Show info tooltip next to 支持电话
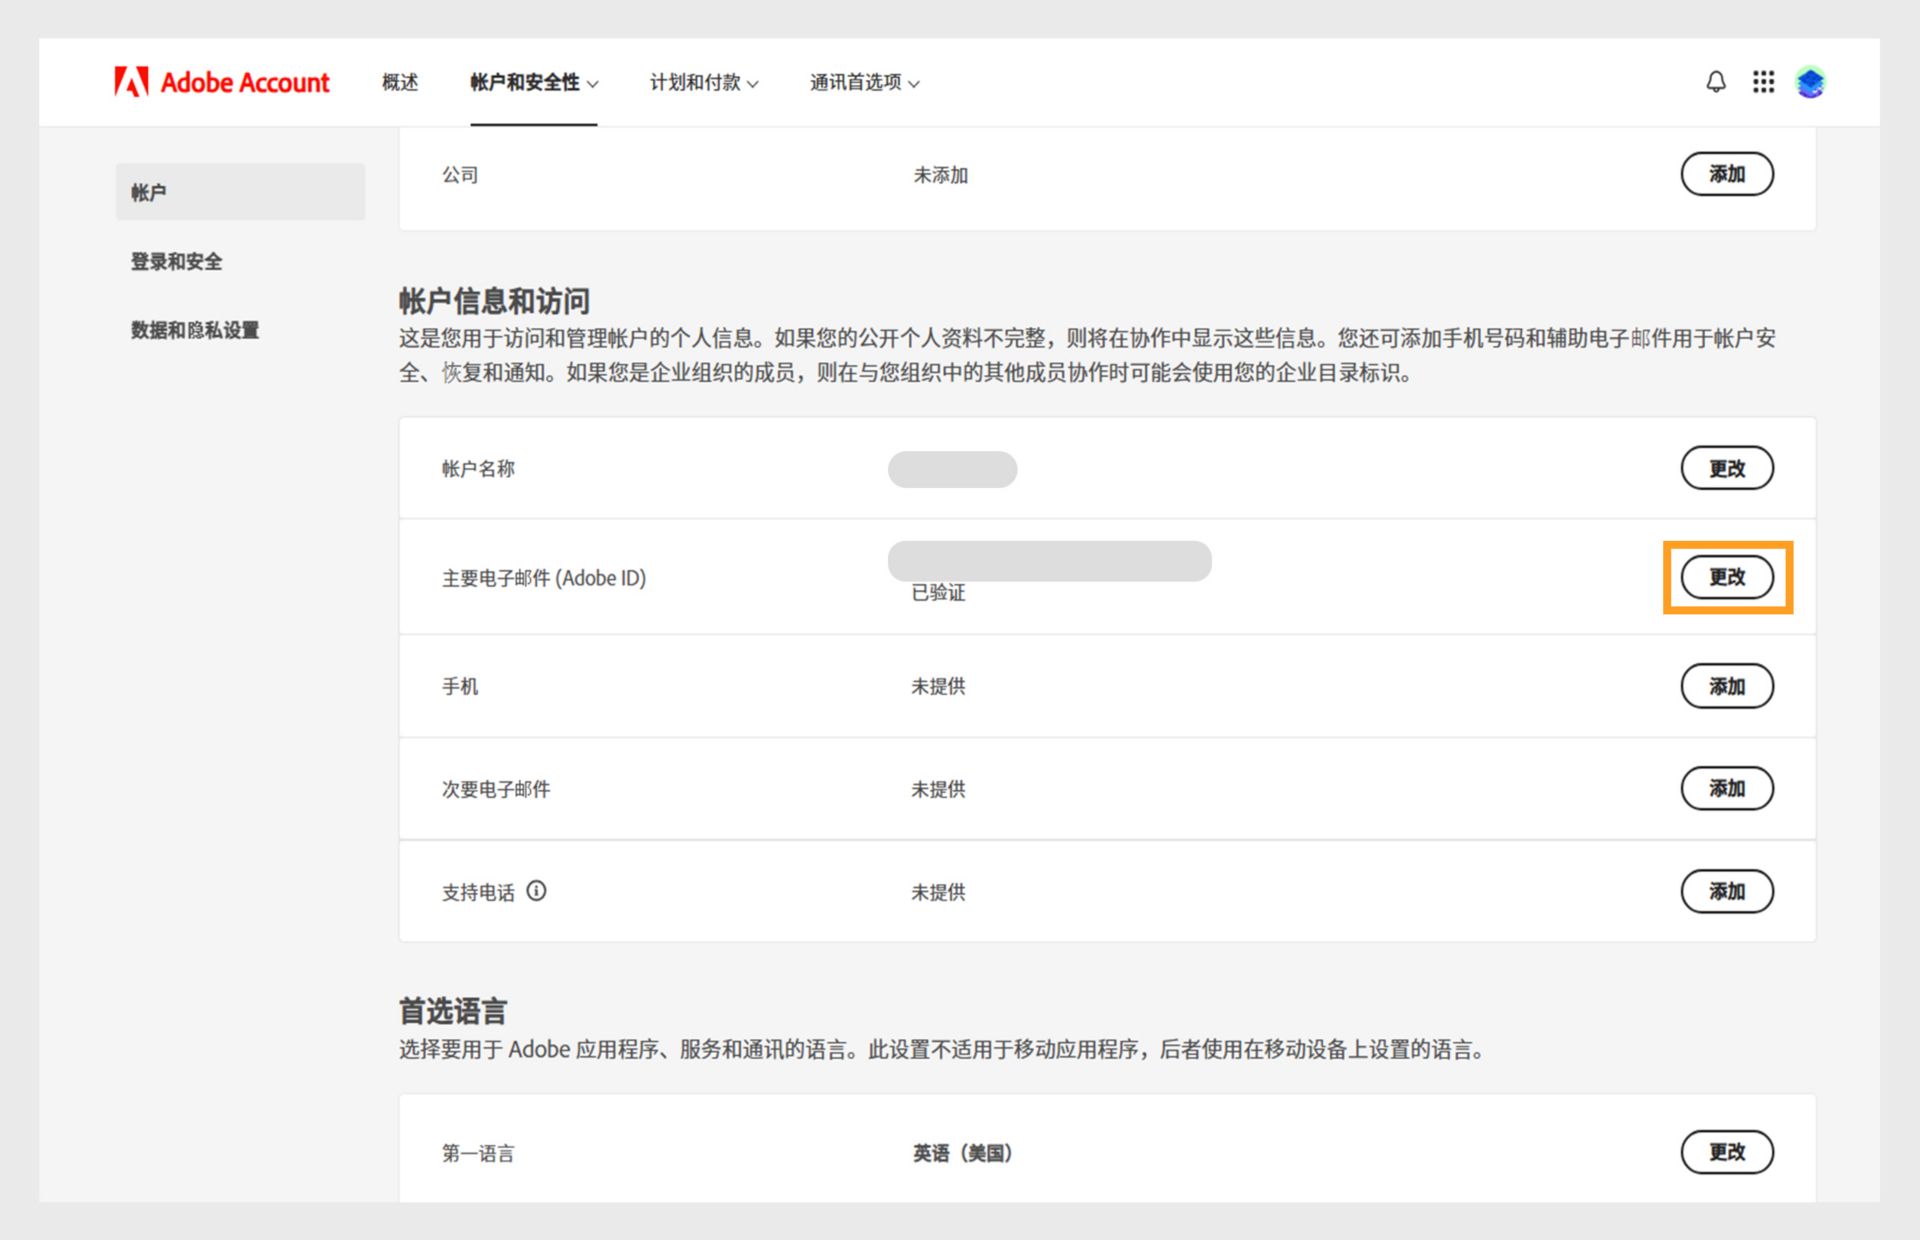Viewport: 1920px width, 1240px height. [537, 891]
